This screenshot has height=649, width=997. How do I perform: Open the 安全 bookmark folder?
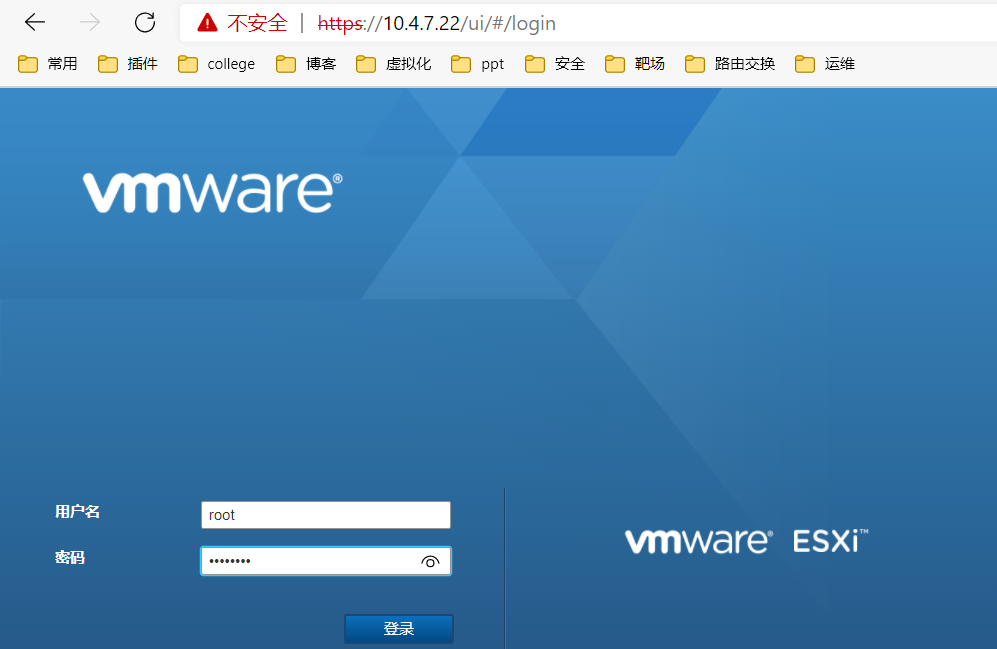[x=554, y=64]
